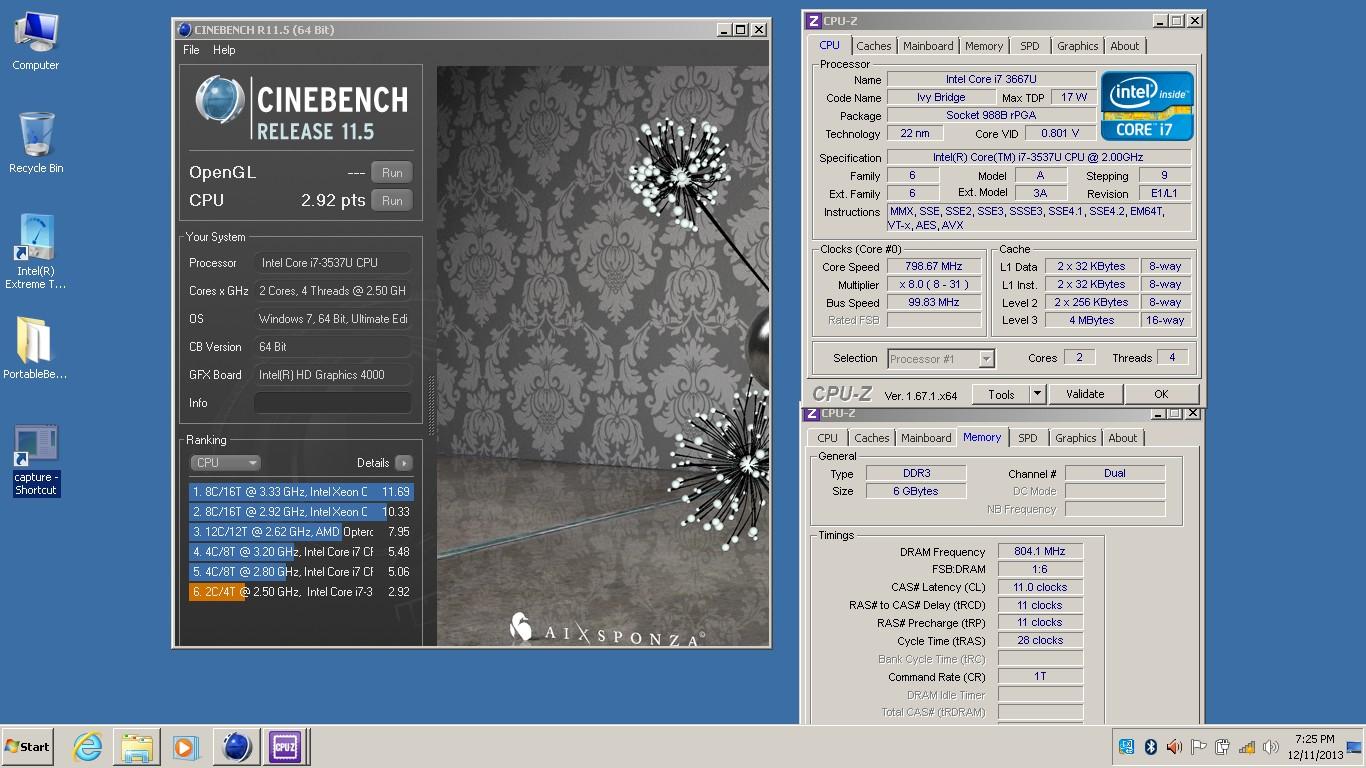Click the DRAM Frequency 804.1 MHz value
The height and width of the screenshot is (768, 1366).
point(1040,552)
